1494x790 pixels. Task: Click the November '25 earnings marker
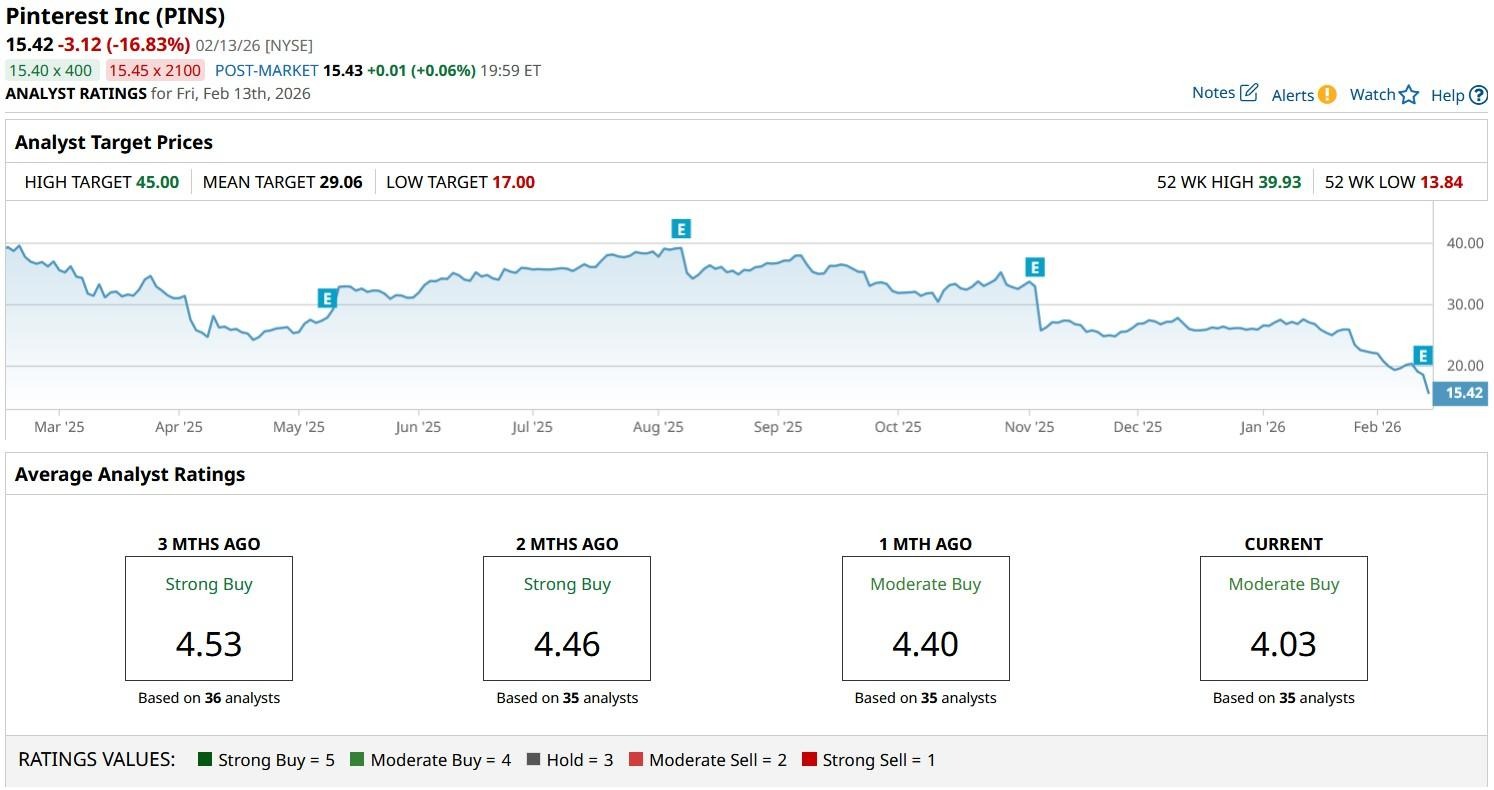click(1035, 267)
